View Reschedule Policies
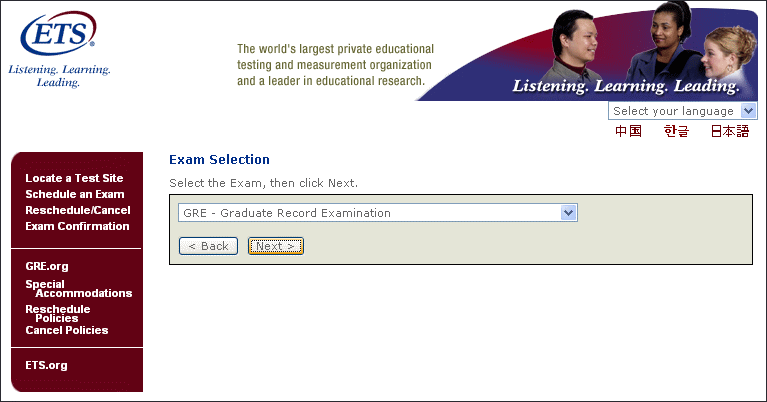The width and height of the screenshot is (767, 402). tap(58, 313)
